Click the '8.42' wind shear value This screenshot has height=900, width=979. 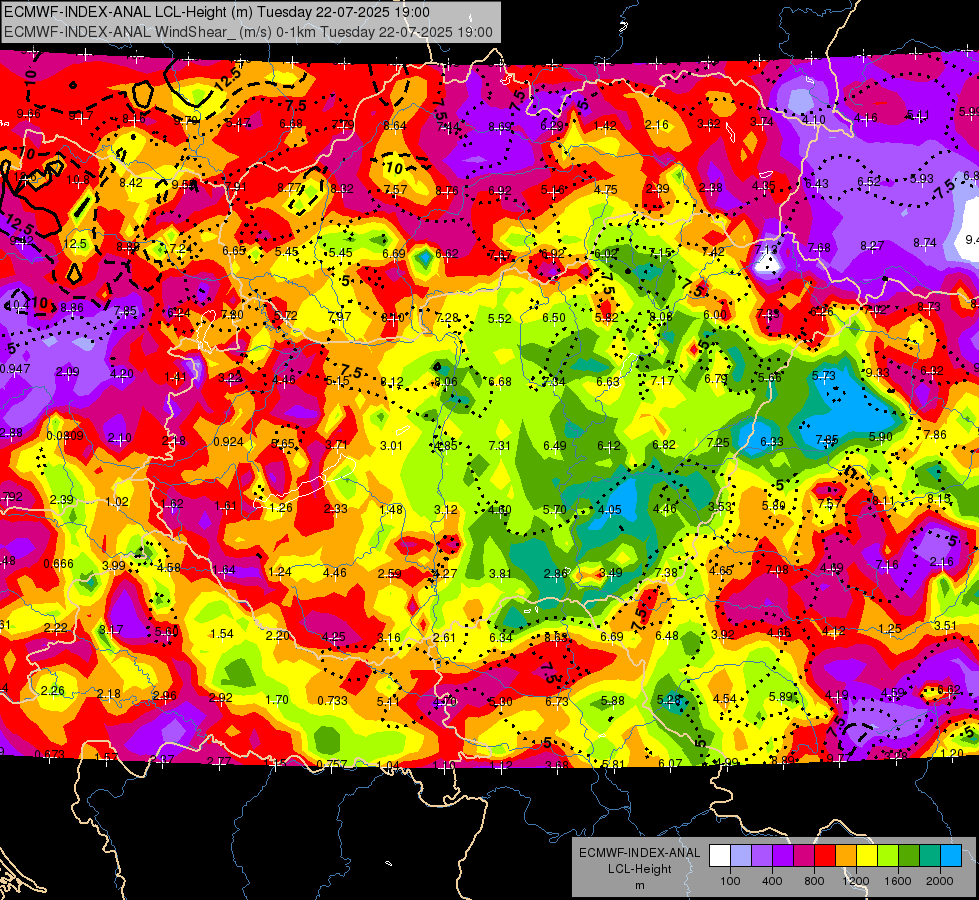[x=131, y=182]
